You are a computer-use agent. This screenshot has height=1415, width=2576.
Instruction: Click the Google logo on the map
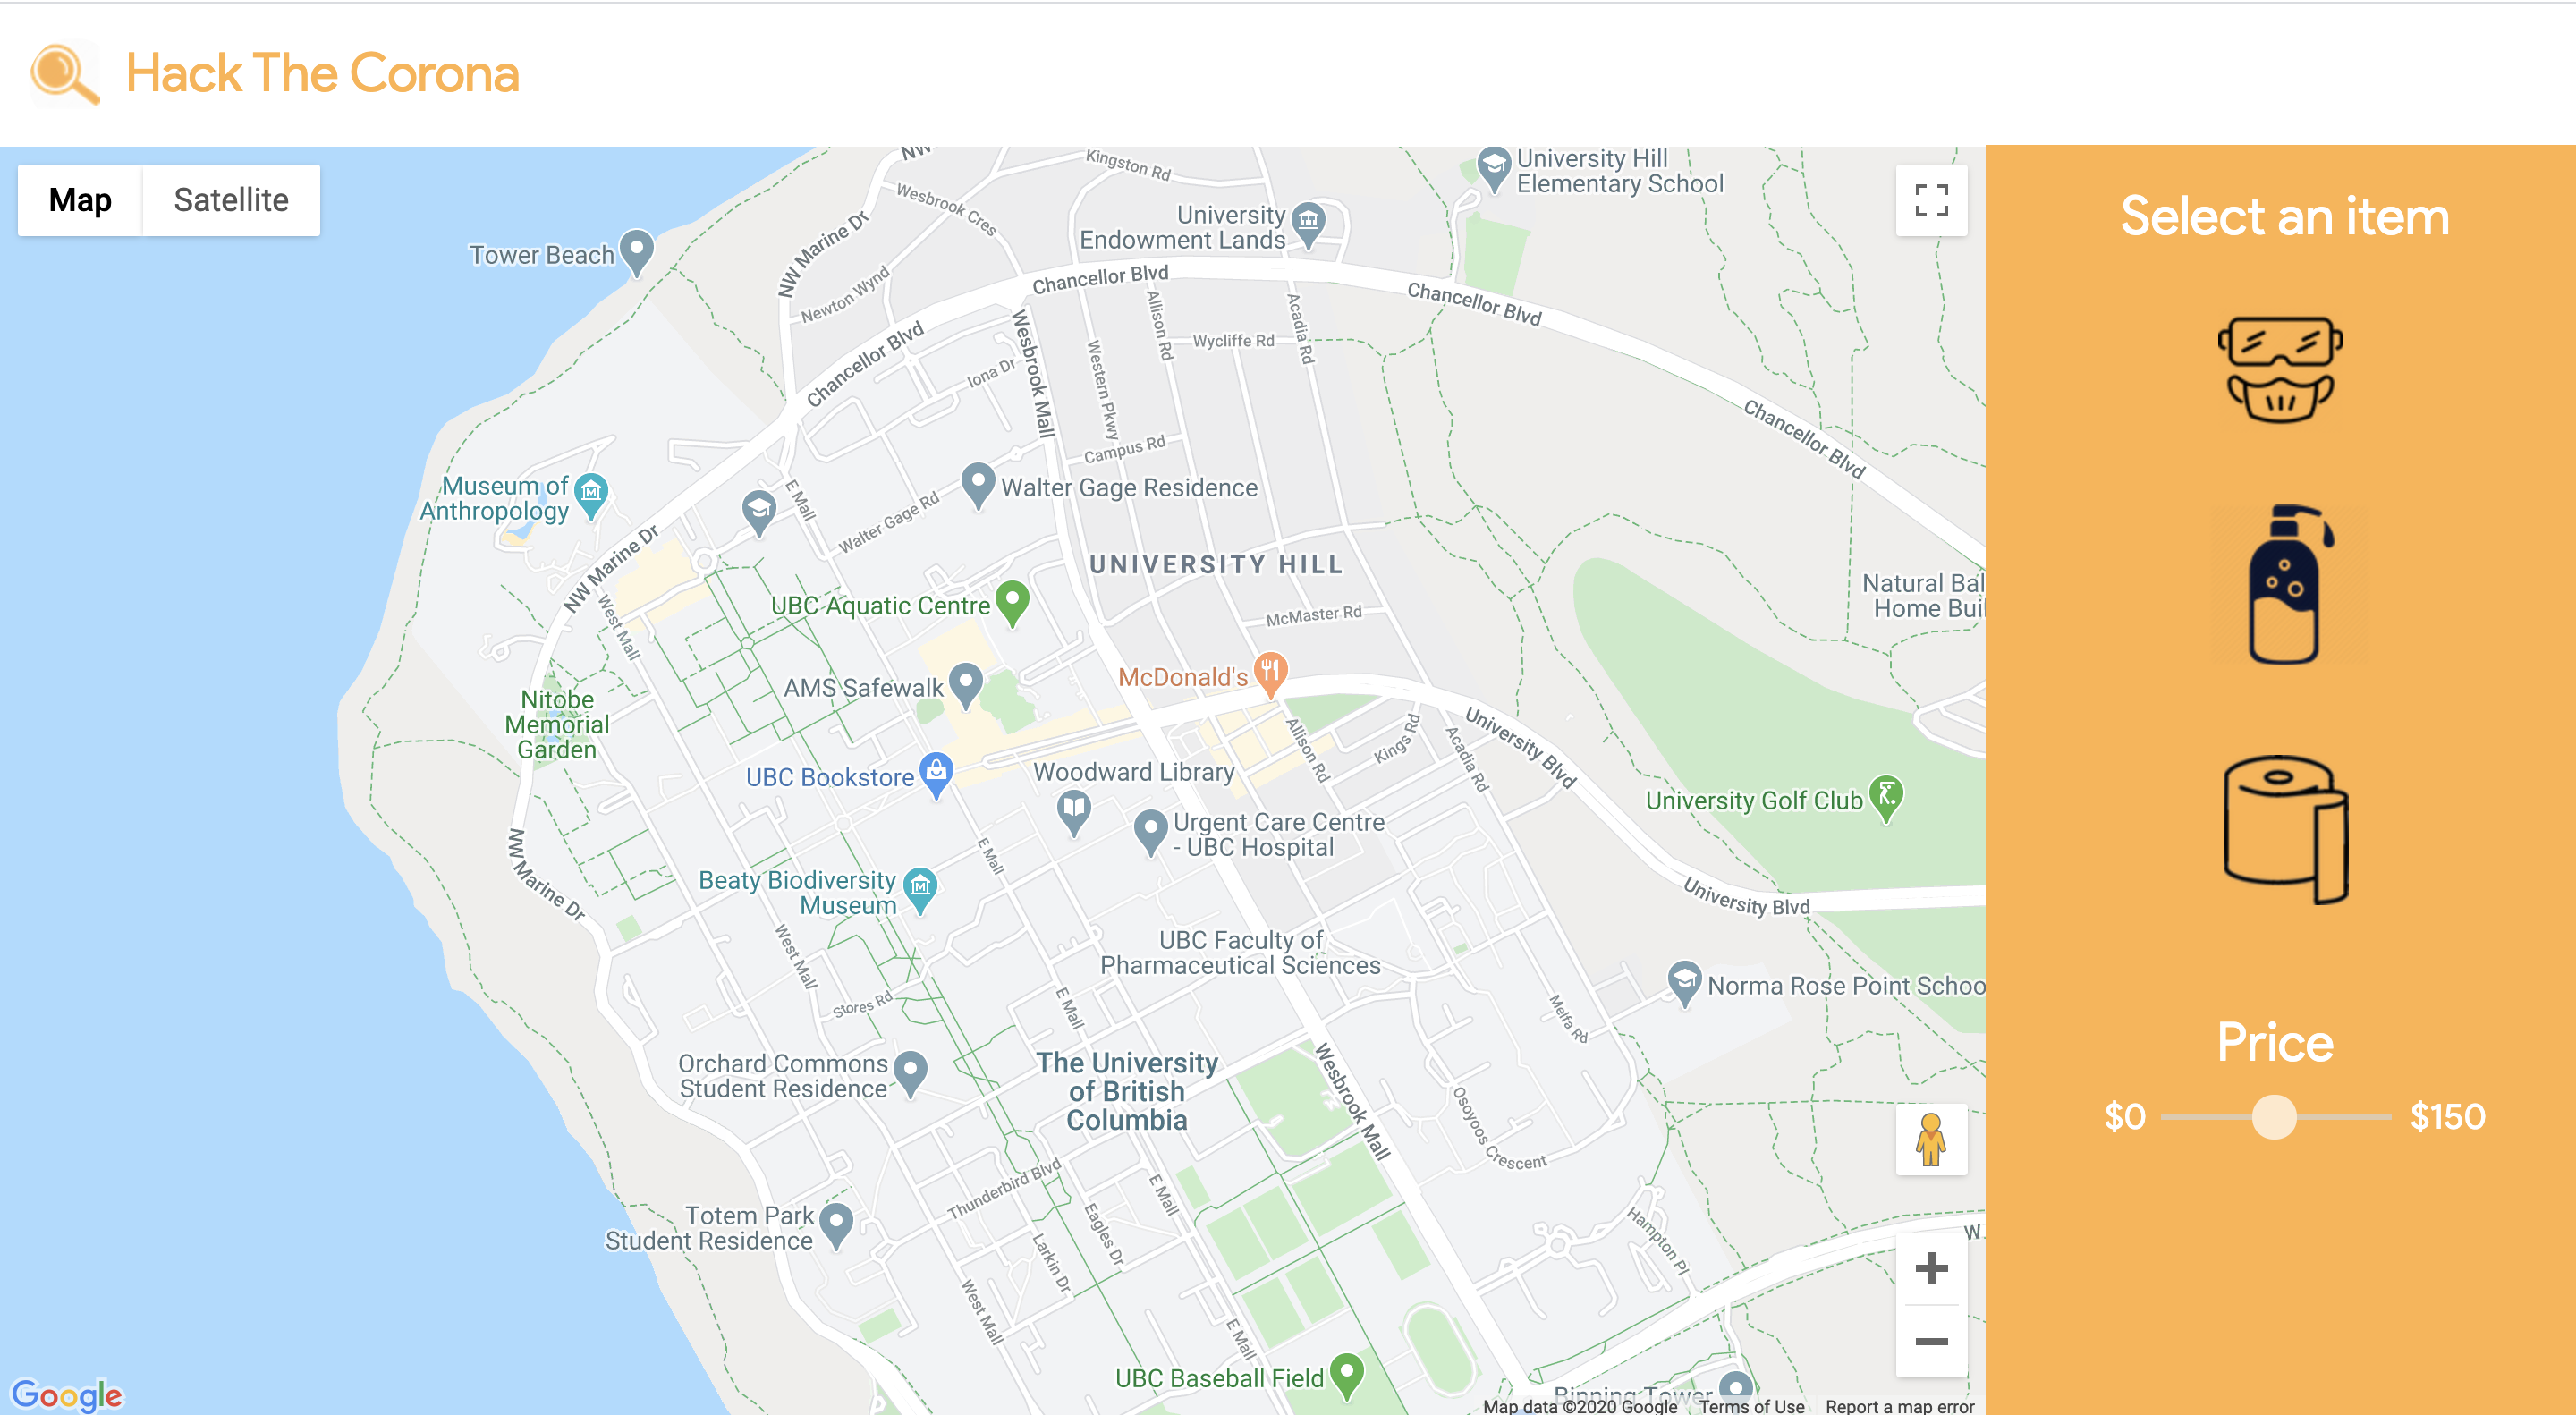(x=66, y=1394)
